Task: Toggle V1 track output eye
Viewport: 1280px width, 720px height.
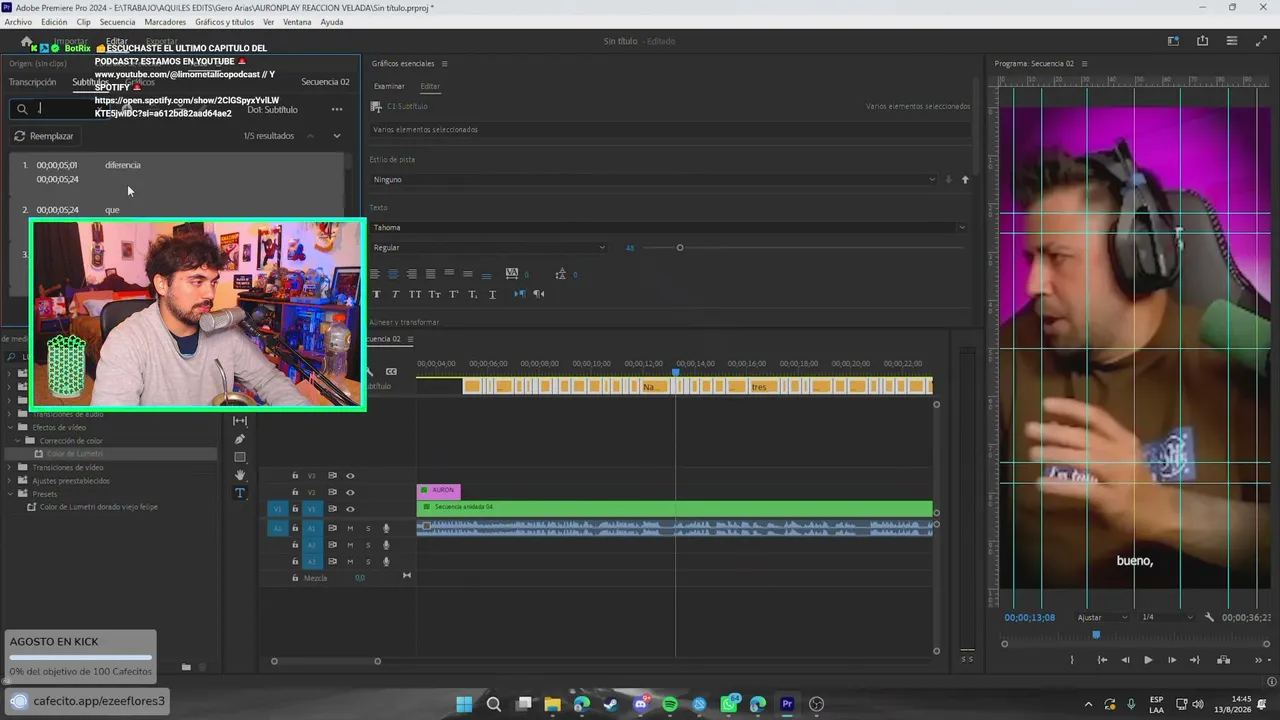Action: [350, 509]
